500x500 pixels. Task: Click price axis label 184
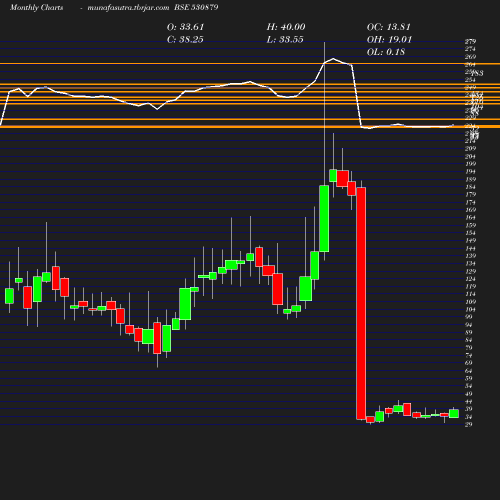(470, 187)
